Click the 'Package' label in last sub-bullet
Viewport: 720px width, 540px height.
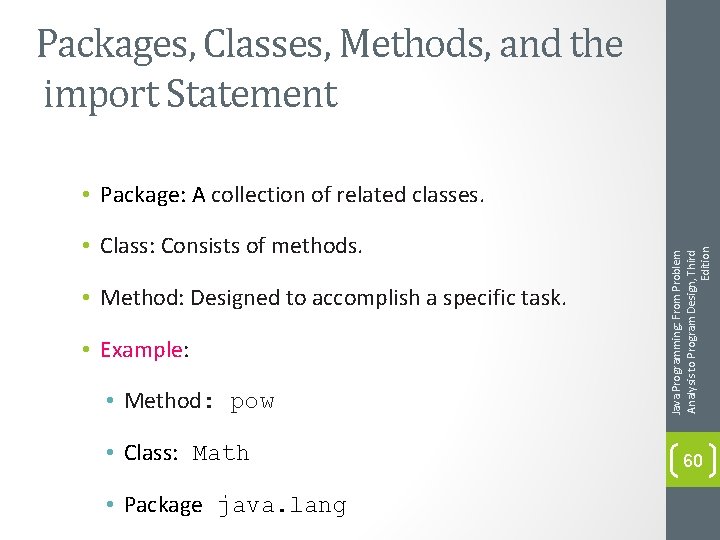[163, 505]
